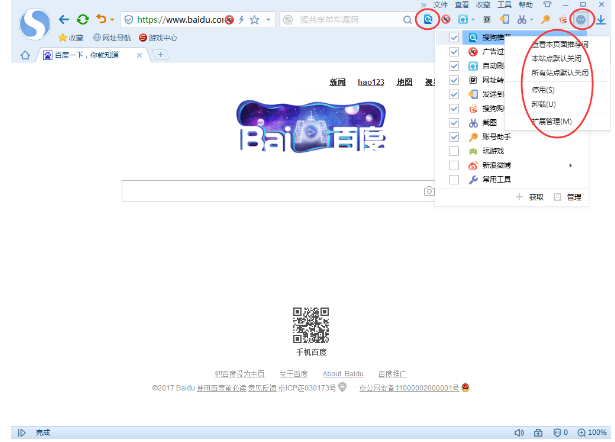Click Sogou search-recommend toolbar icon
Viewport: 615px width, 442px height.
coord(428,19)
